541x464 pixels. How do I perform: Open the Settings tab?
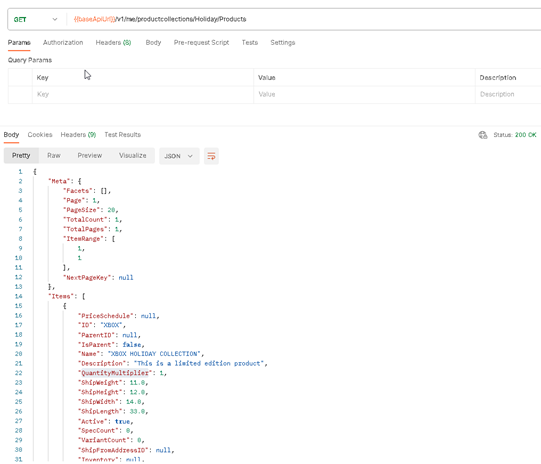click(283, 42)
